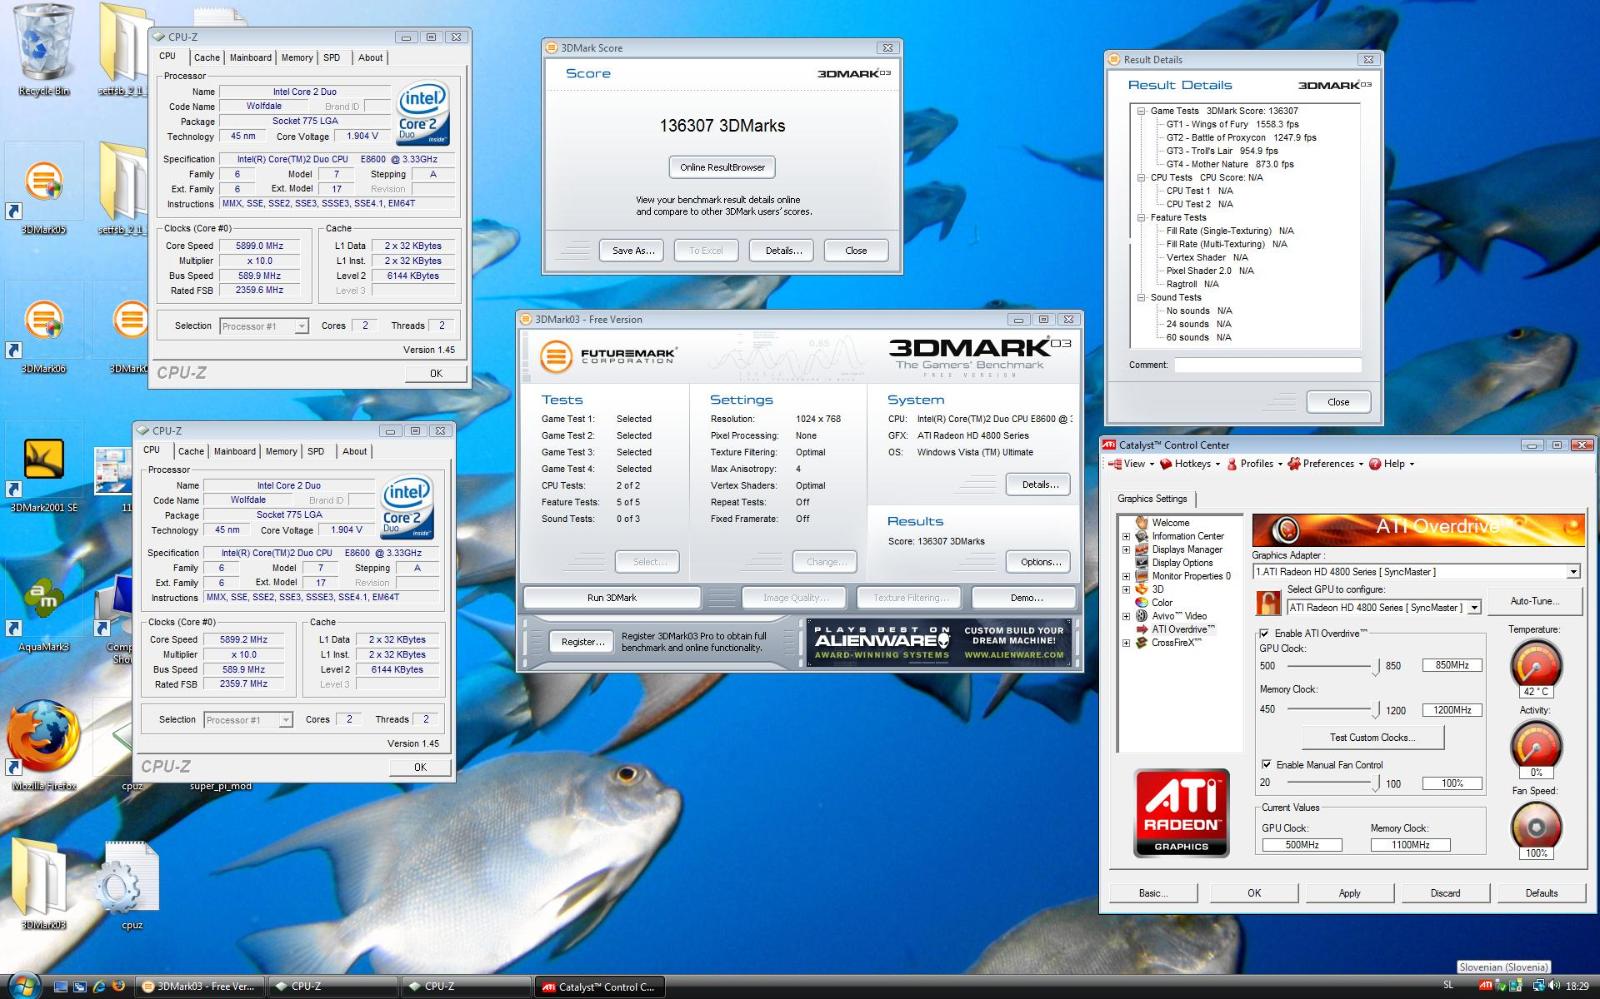Open the Catalyst Preferences menu
The image size is (1600, 999).
(1326, 464)
